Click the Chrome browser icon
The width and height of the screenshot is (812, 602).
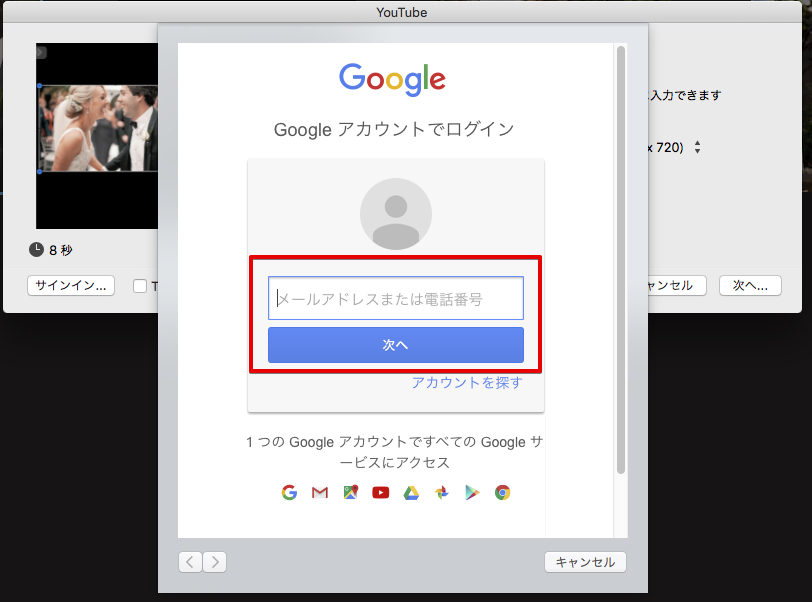click(x=502, y=492)
